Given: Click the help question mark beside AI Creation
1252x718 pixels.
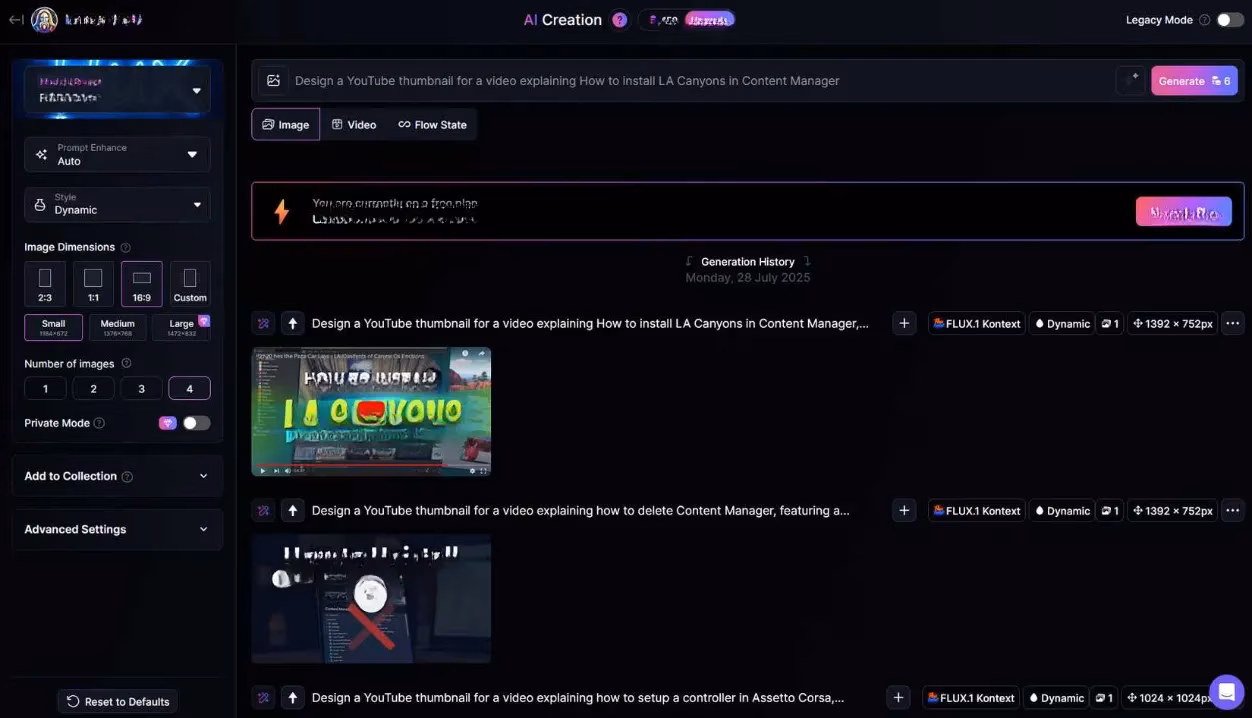Looking at the screenshot, I should [619, 19].
